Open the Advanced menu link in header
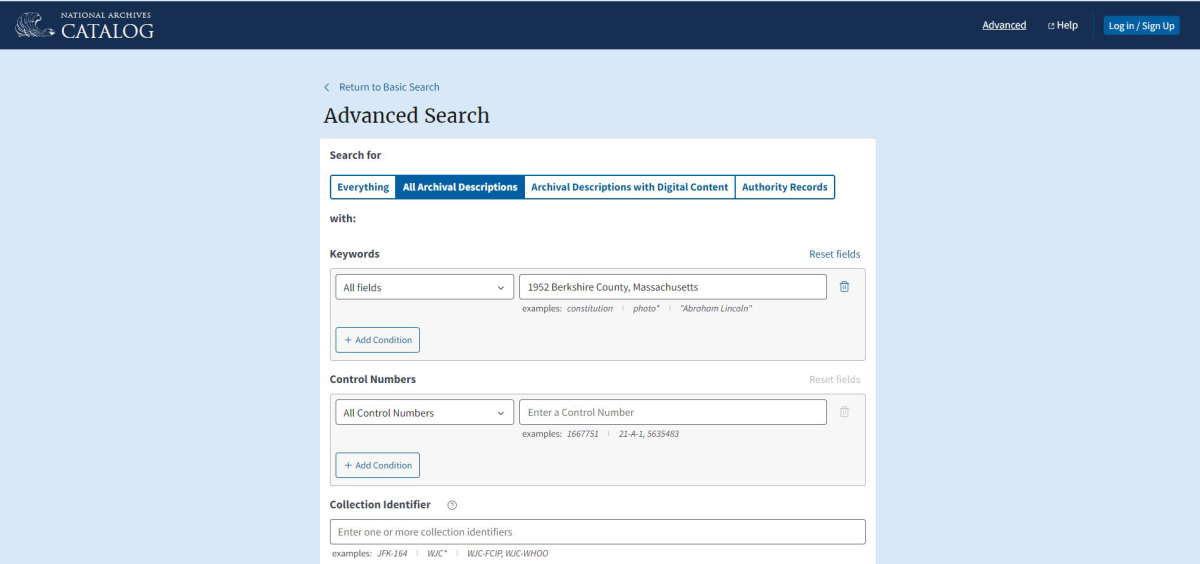Viewport: 1200px width, 564px height. point(1004,25)
